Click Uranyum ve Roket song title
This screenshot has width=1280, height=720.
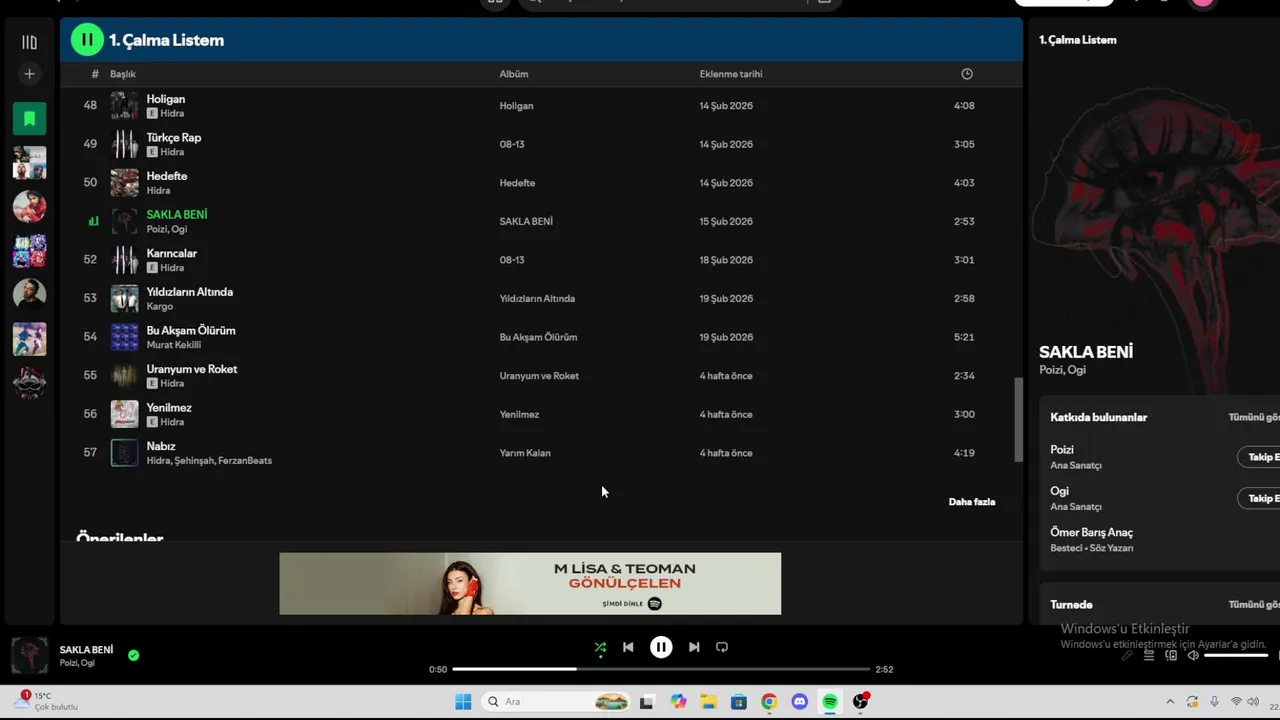coord(192,369)
